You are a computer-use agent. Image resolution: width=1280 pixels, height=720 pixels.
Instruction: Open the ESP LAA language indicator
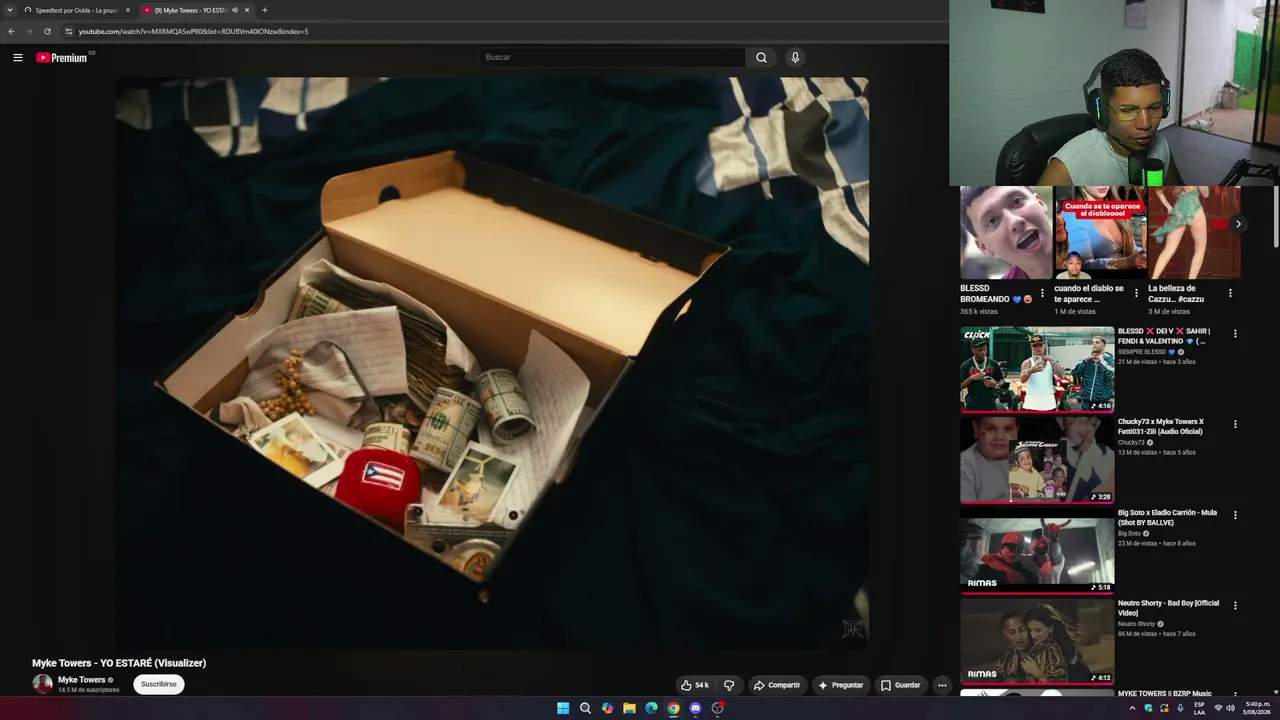(1199, 708)
